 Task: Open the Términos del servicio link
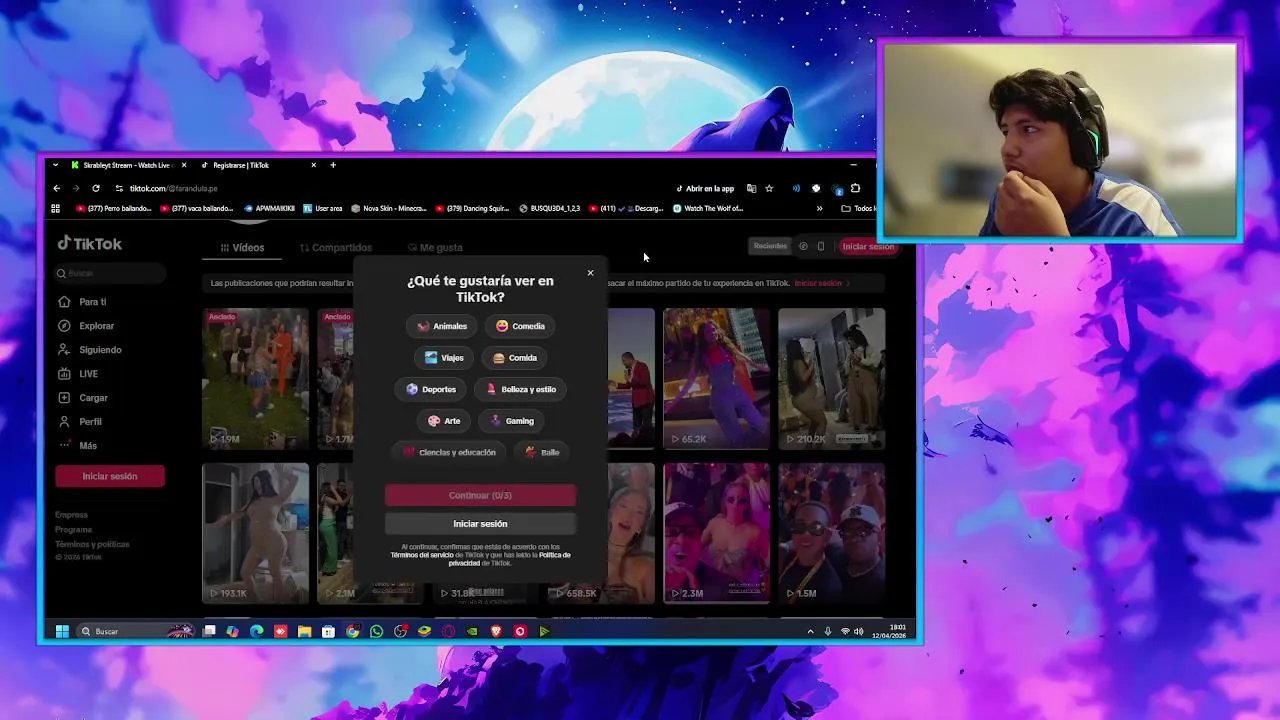point(421,555)
